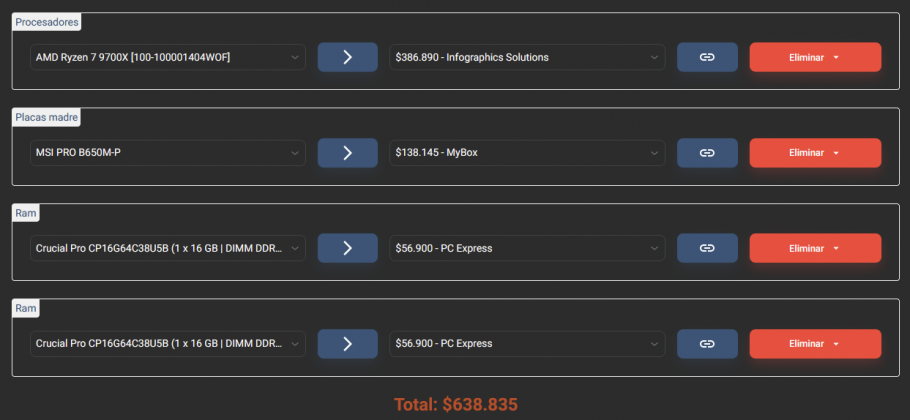
Task: Click Eliminar in the Placas madre row
Action: [x=815, y=153]
